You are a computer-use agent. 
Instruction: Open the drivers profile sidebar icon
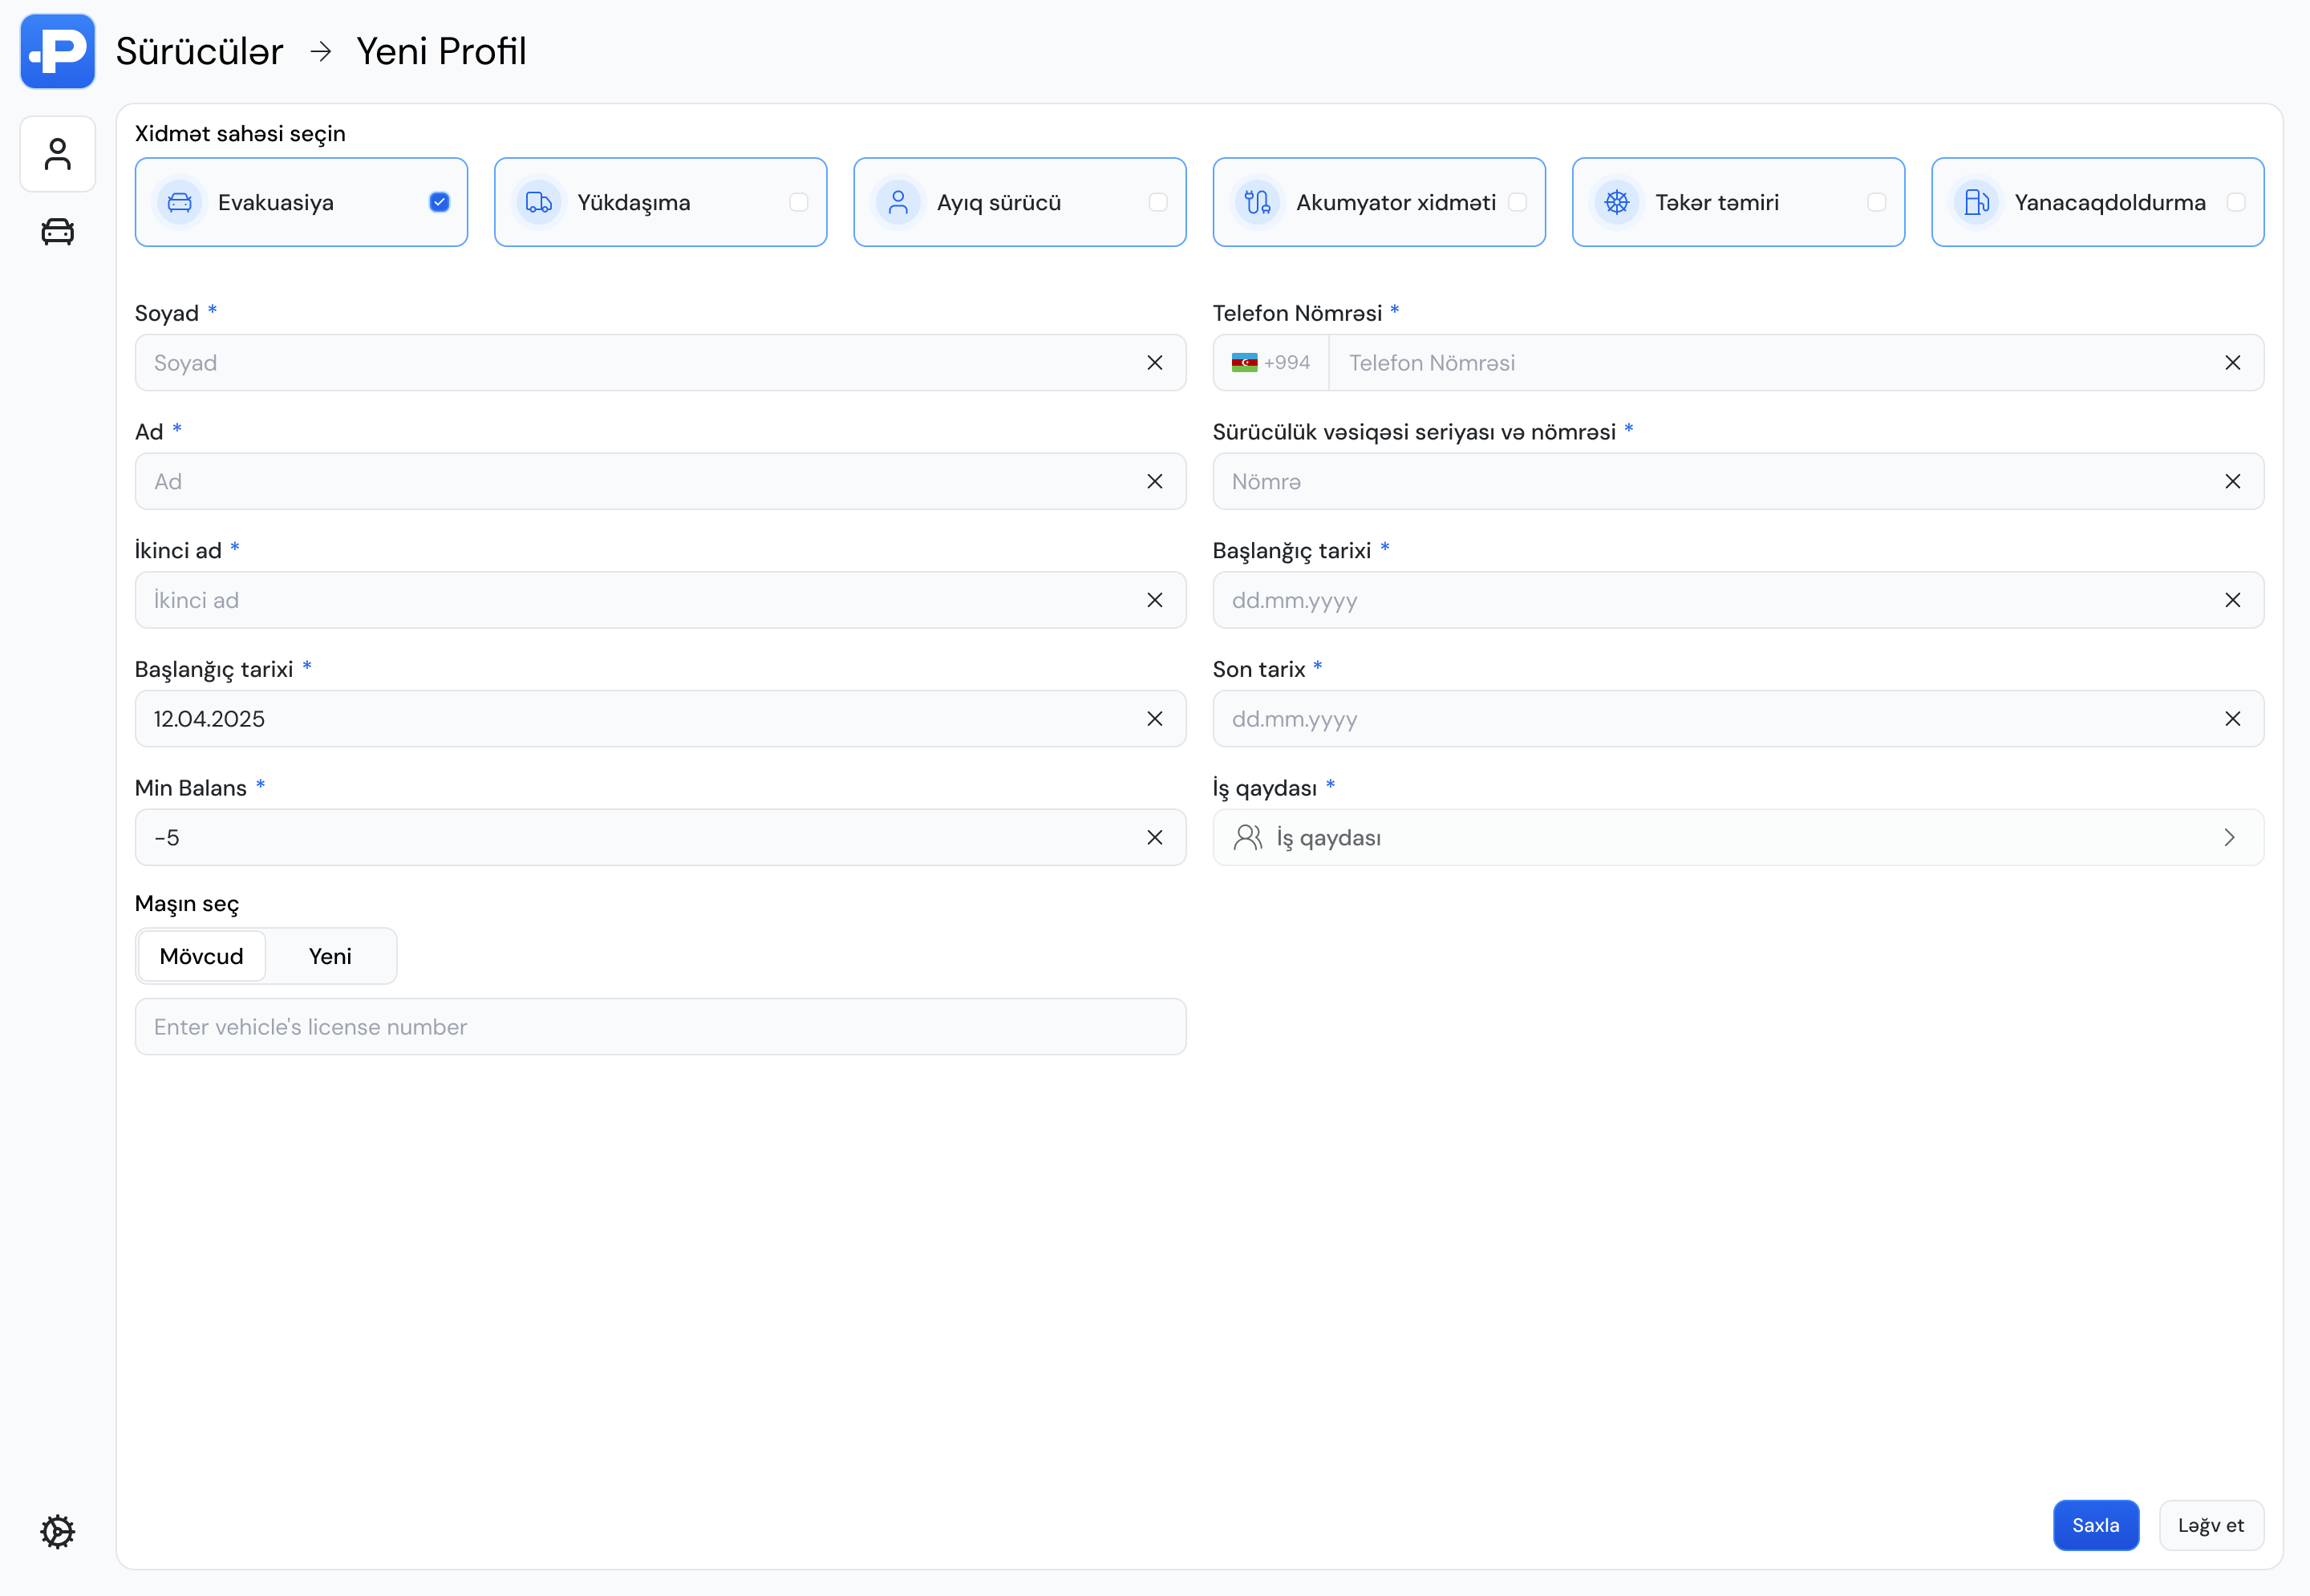coord(57,154)
